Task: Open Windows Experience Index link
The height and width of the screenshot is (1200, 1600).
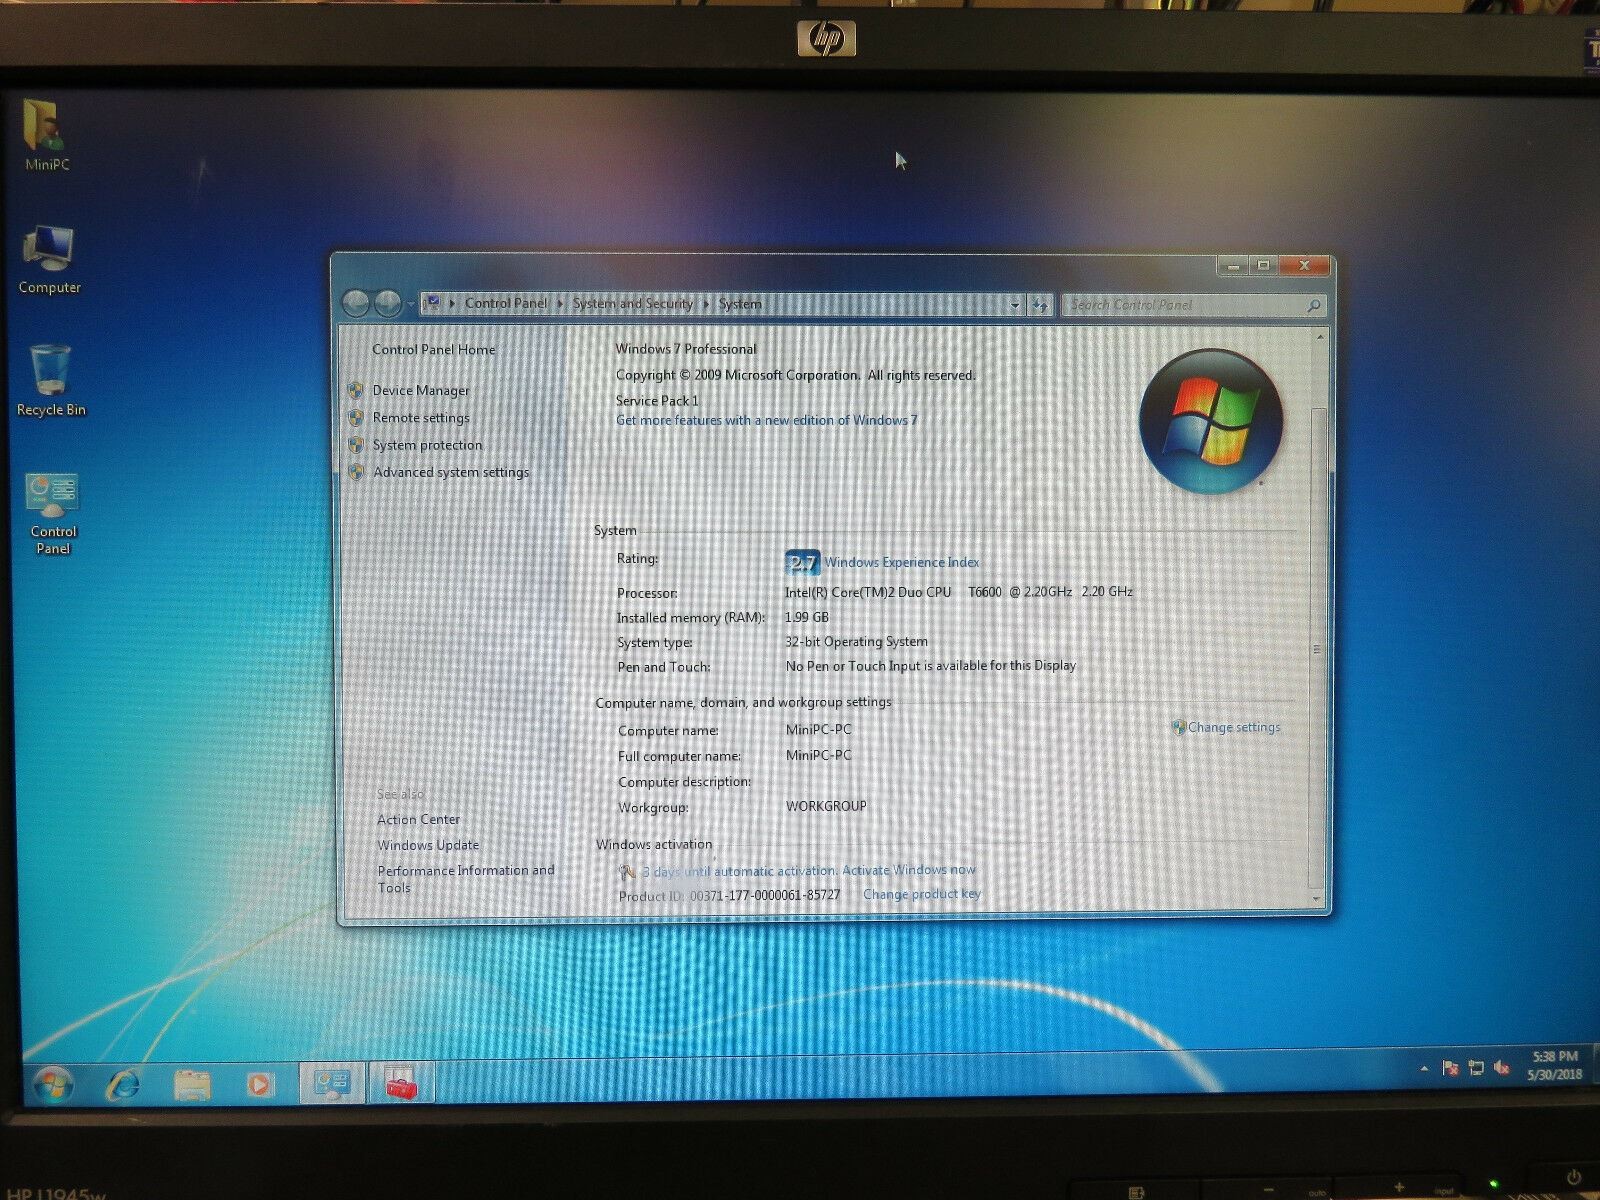Action: (x=902, y=562)
